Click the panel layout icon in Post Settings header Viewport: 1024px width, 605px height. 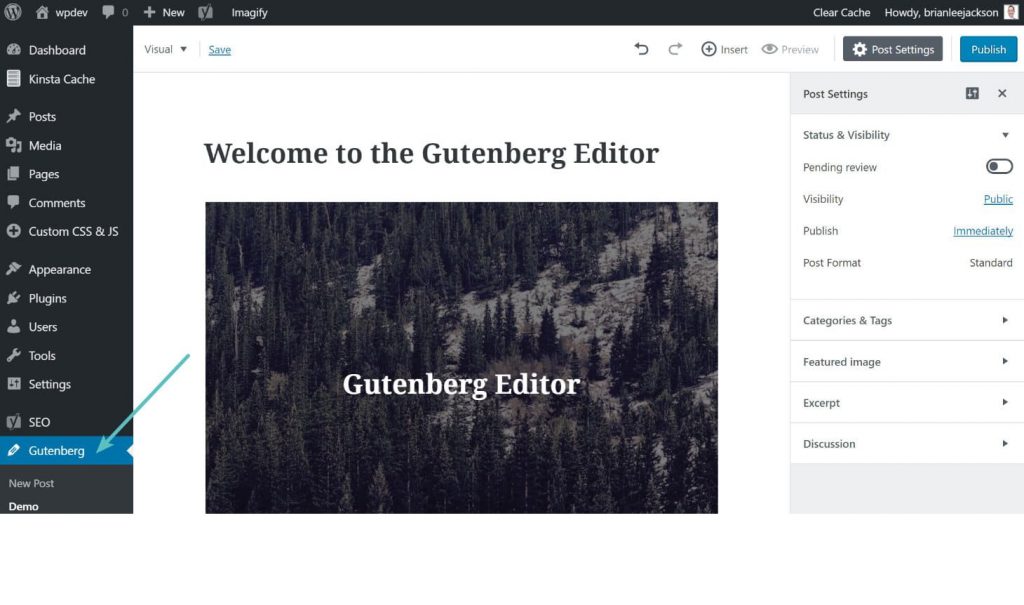tap(972, 93)
